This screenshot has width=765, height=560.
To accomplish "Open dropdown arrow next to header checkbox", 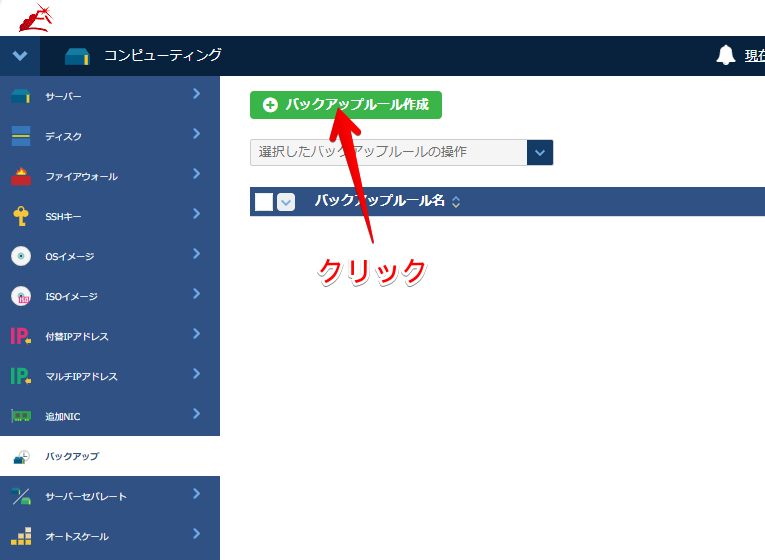I will 286,202.
